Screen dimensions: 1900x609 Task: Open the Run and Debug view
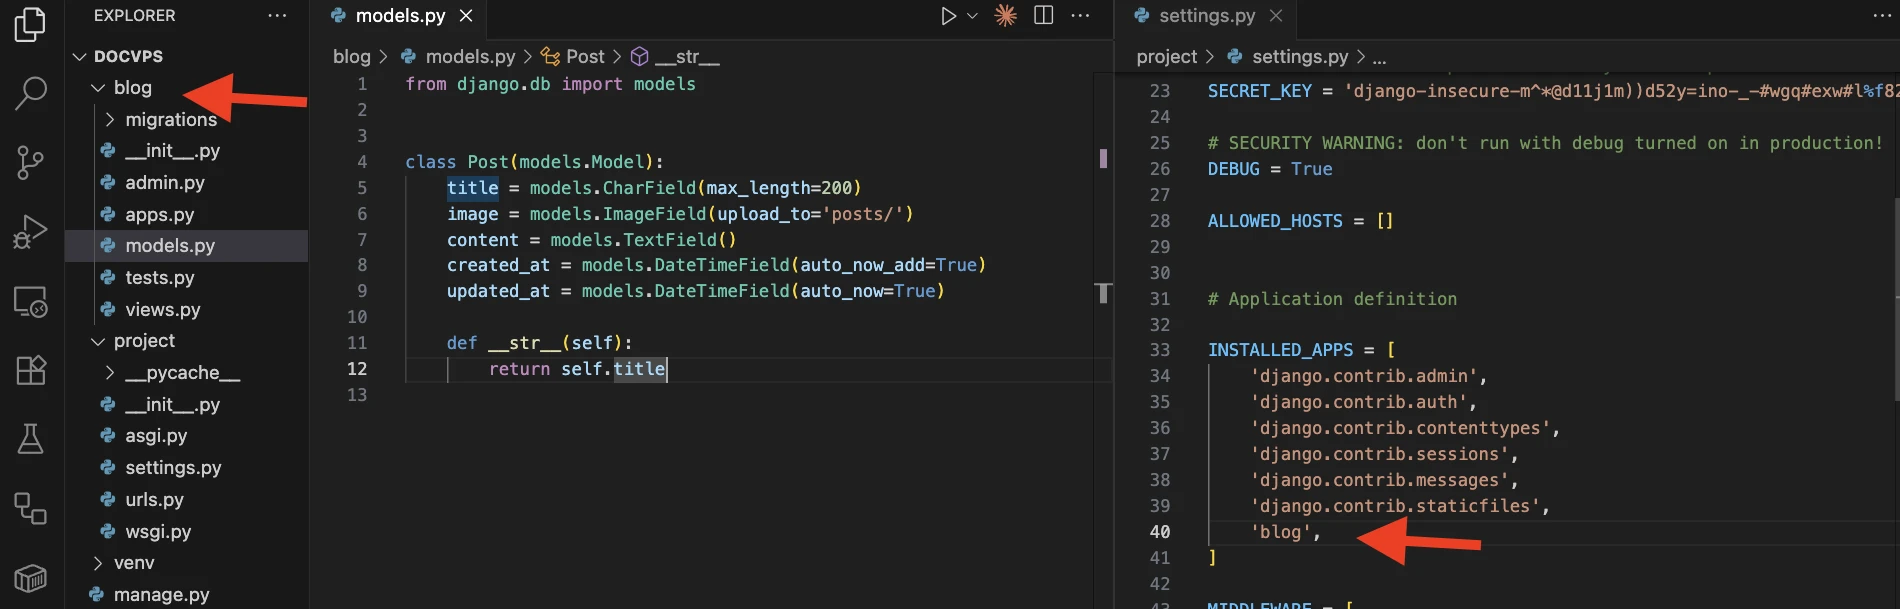click(30, 231)
